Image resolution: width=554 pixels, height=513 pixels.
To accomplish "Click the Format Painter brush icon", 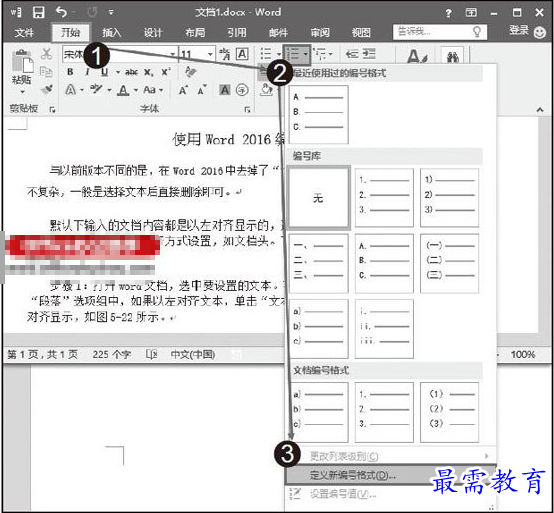I will point(46,89).
